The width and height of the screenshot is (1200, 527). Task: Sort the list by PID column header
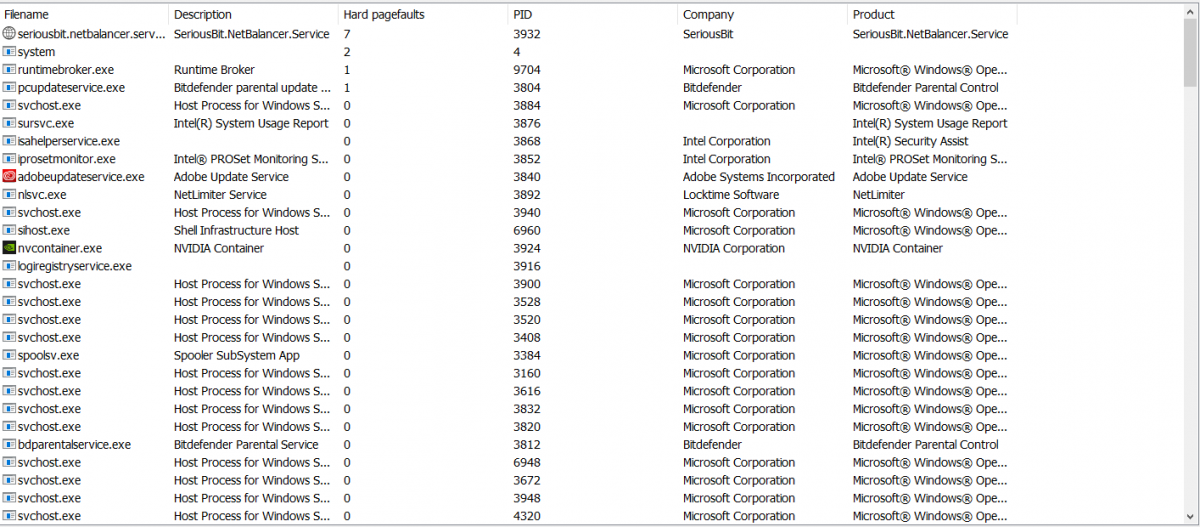pyautogui.click(x=593, y=15)
